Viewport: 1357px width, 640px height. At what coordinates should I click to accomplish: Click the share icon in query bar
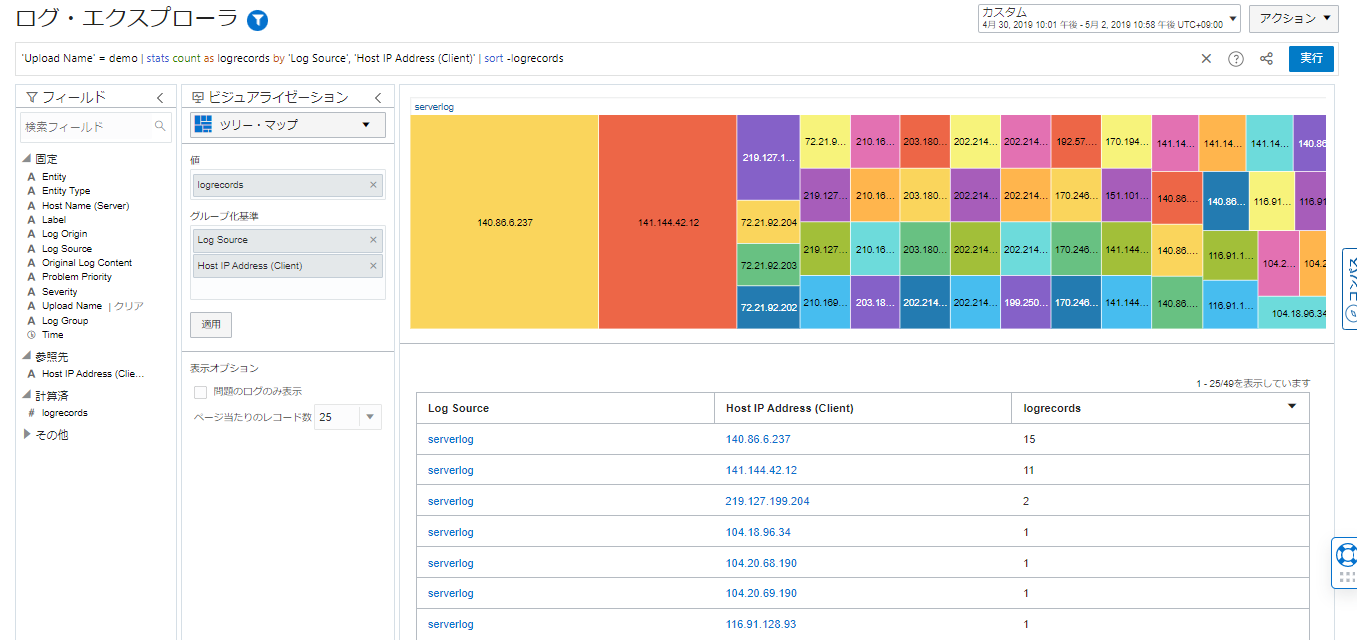[1266, 59]
